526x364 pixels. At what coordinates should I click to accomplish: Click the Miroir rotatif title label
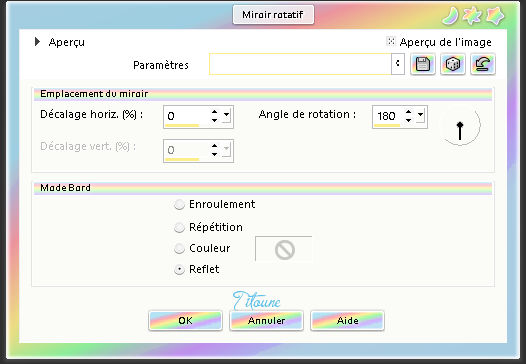pos(273,15)
